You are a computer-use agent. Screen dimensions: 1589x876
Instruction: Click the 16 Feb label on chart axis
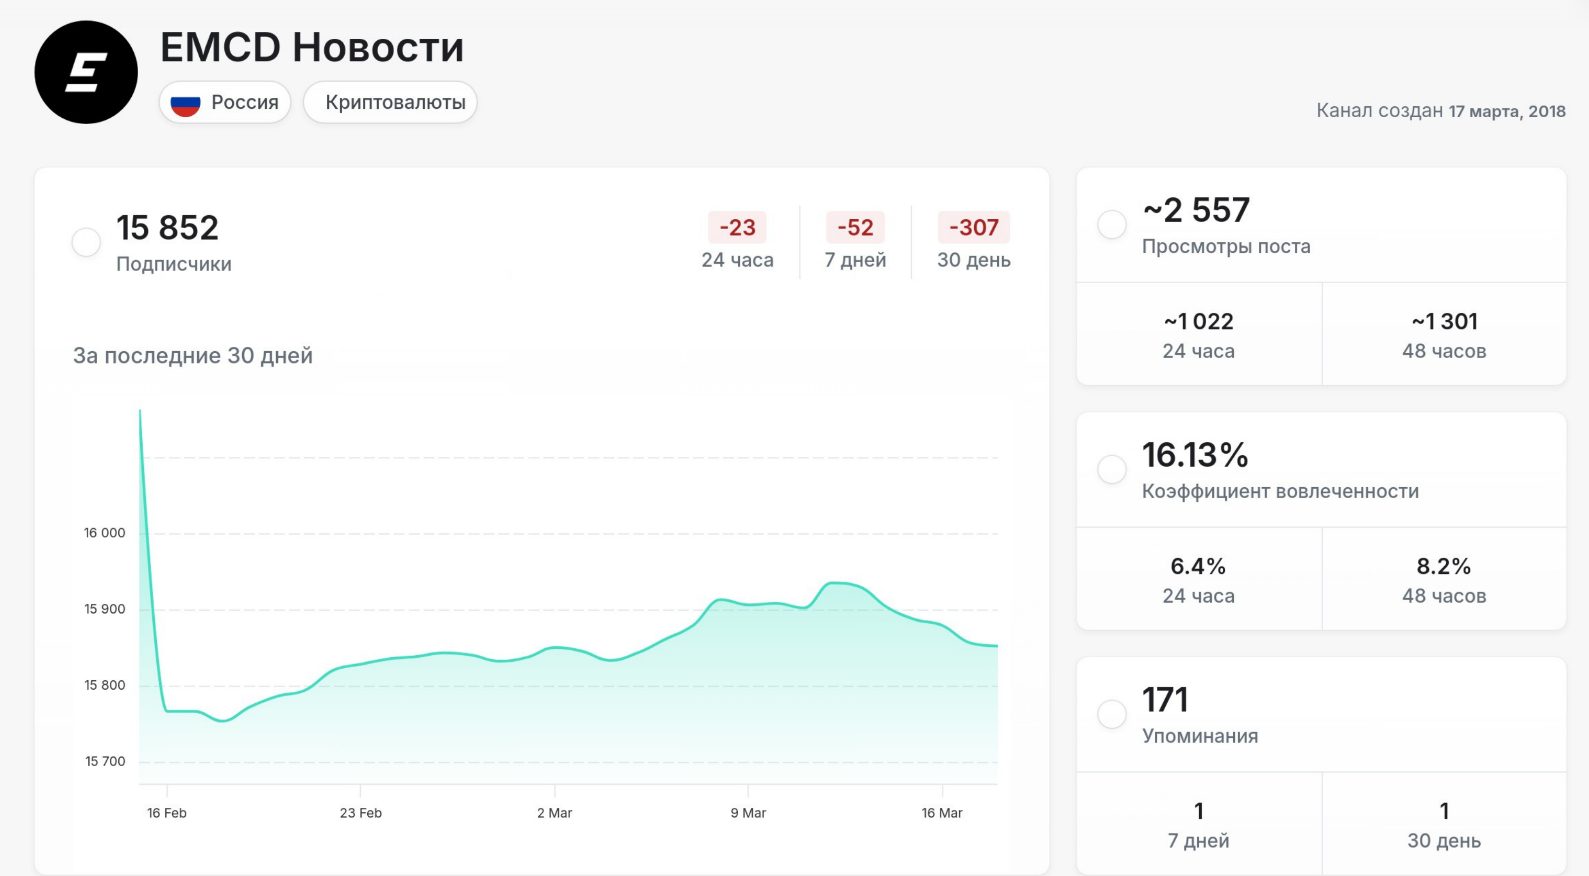pyautogui.click(x=167, y=813)
